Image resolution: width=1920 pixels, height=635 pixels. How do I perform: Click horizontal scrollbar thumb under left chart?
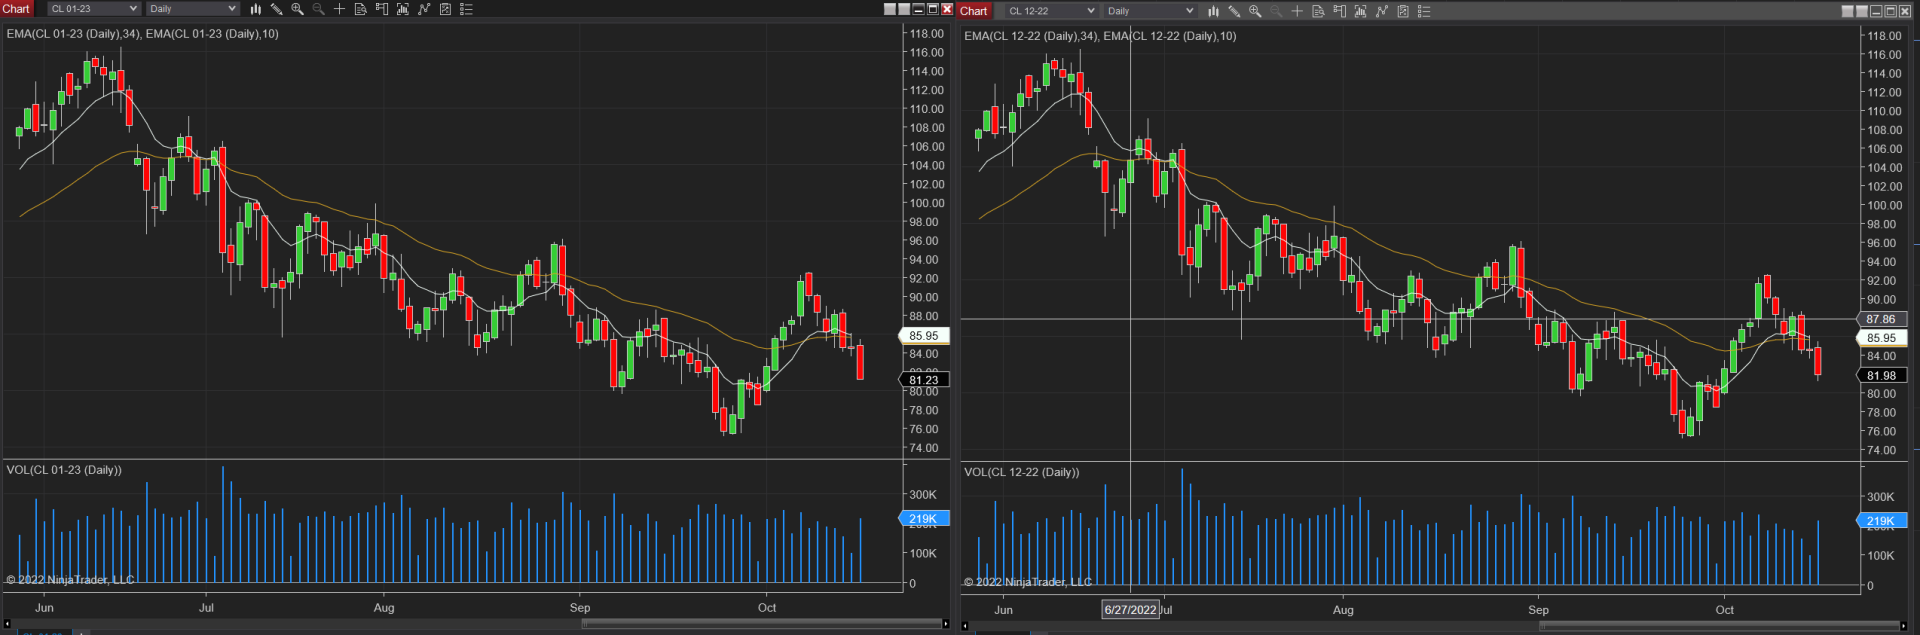click(762, 624)
